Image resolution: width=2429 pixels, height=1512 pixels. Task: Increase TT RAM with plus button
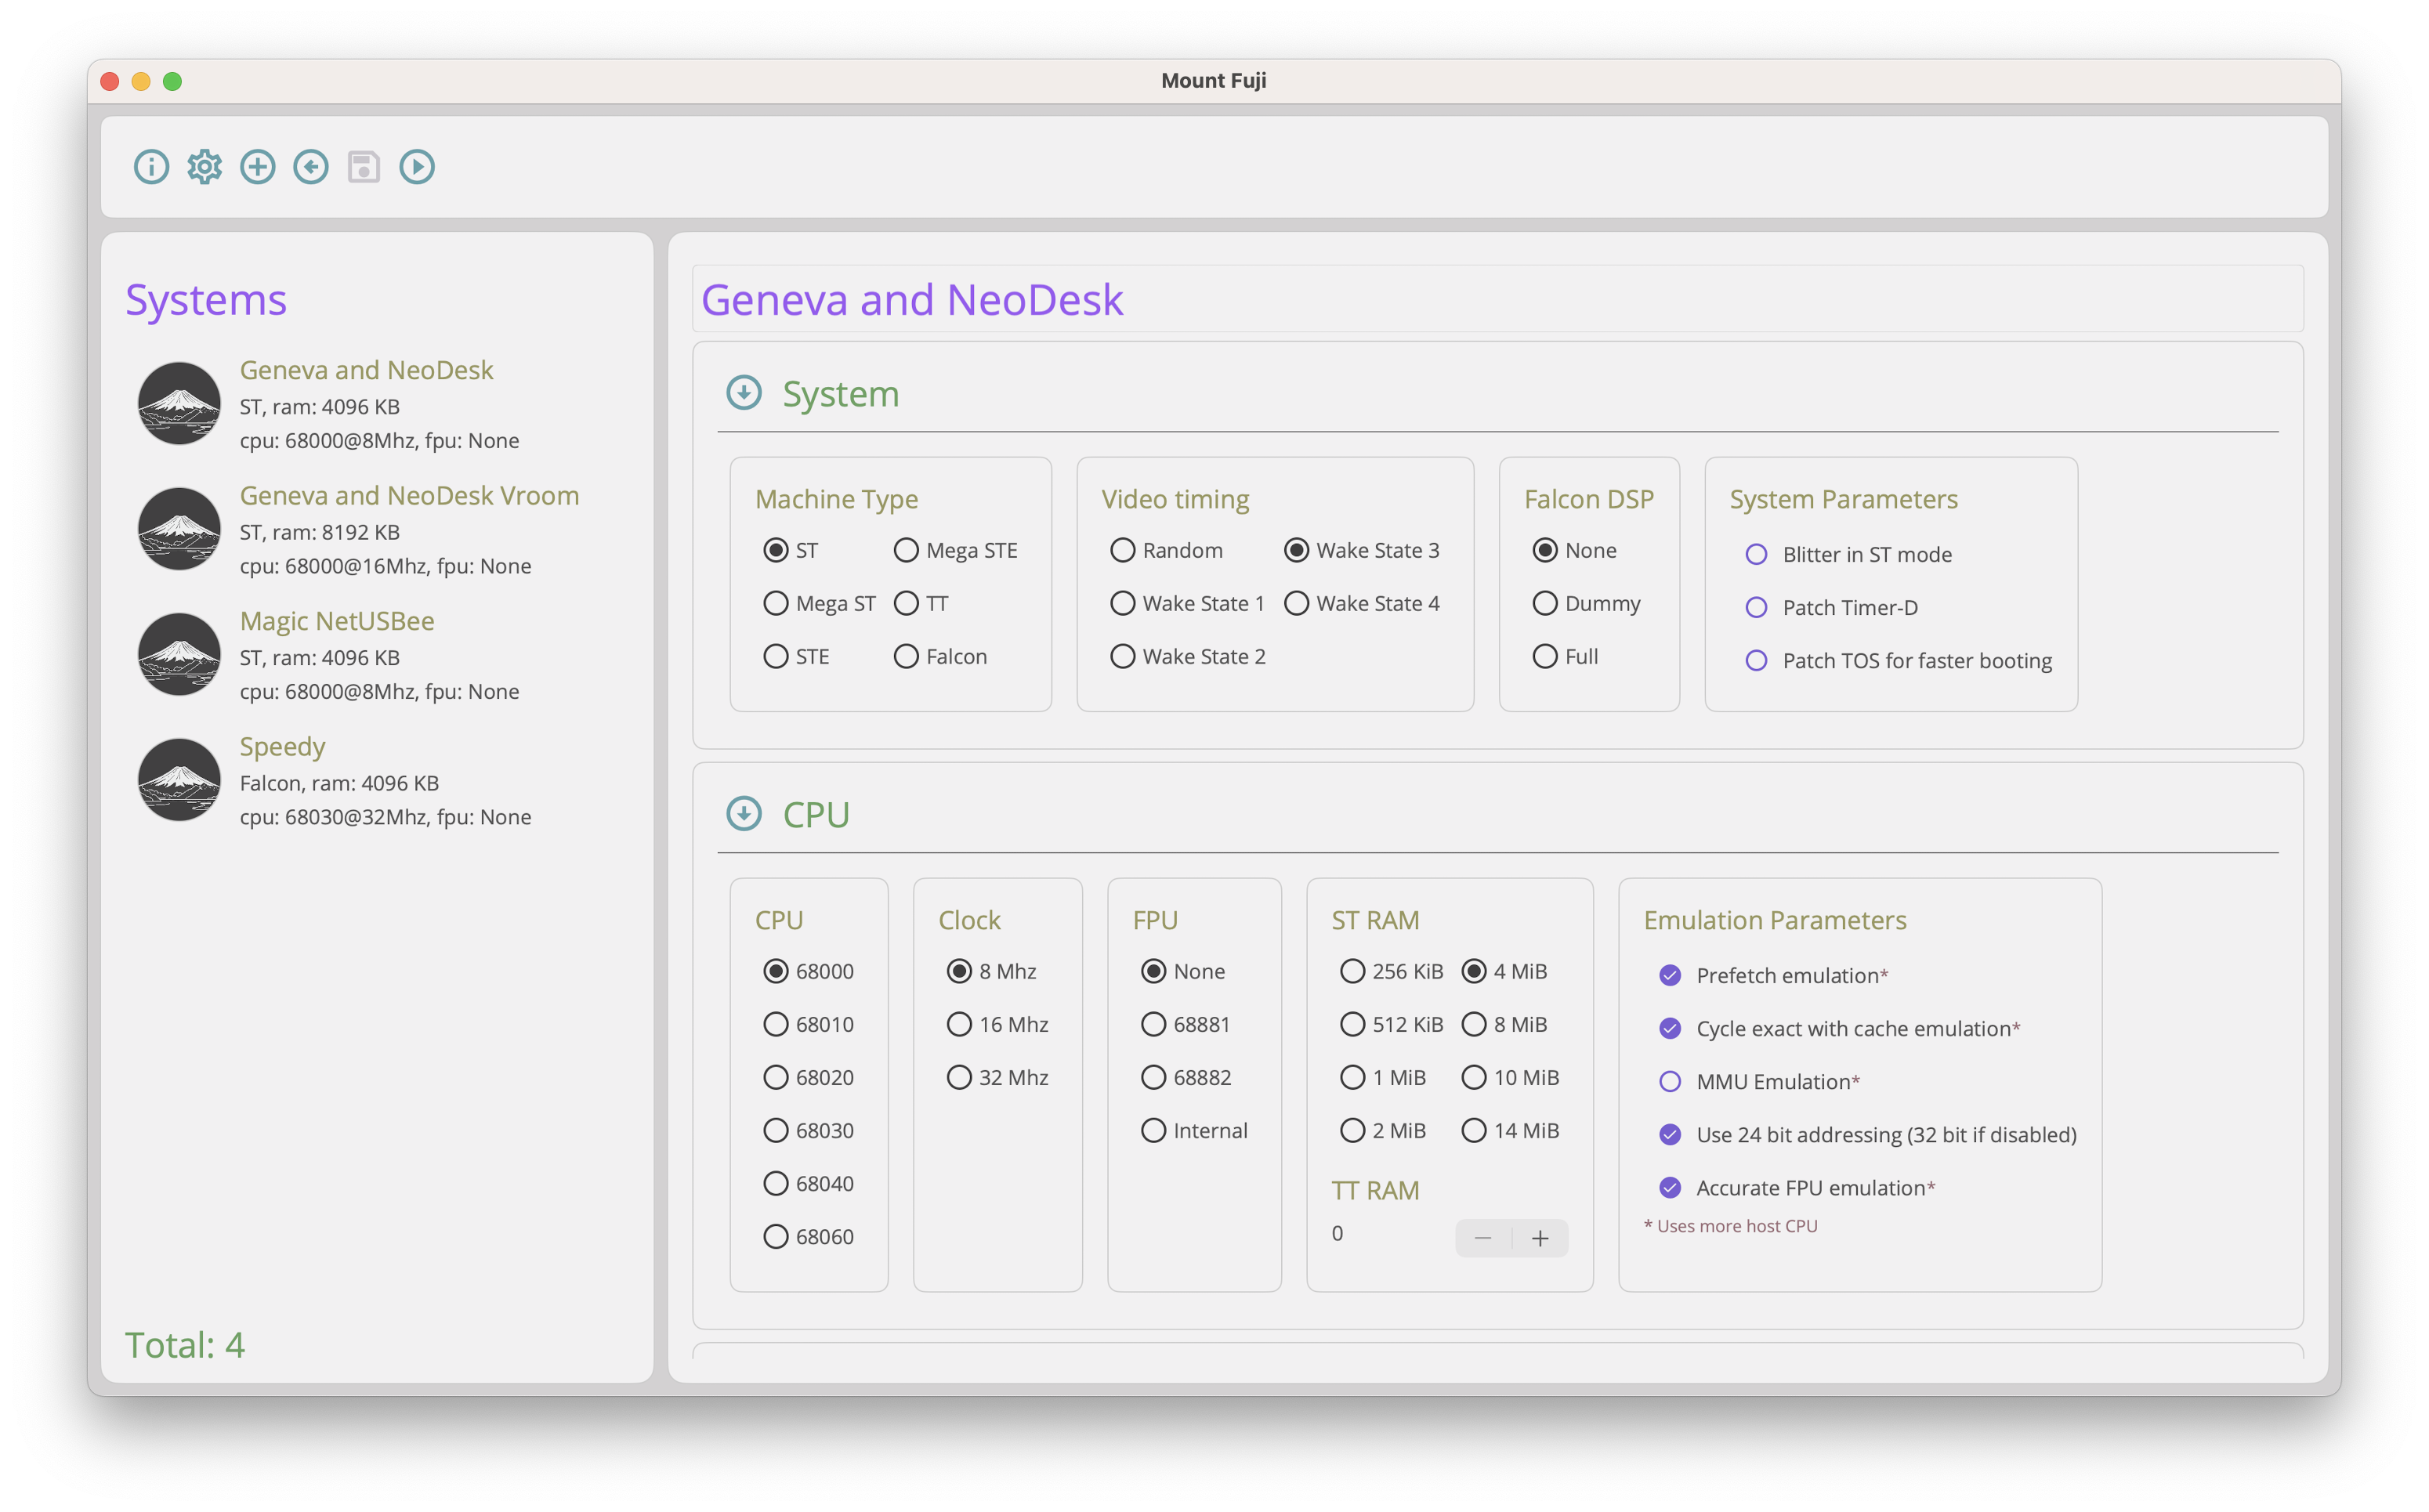1540,1239
